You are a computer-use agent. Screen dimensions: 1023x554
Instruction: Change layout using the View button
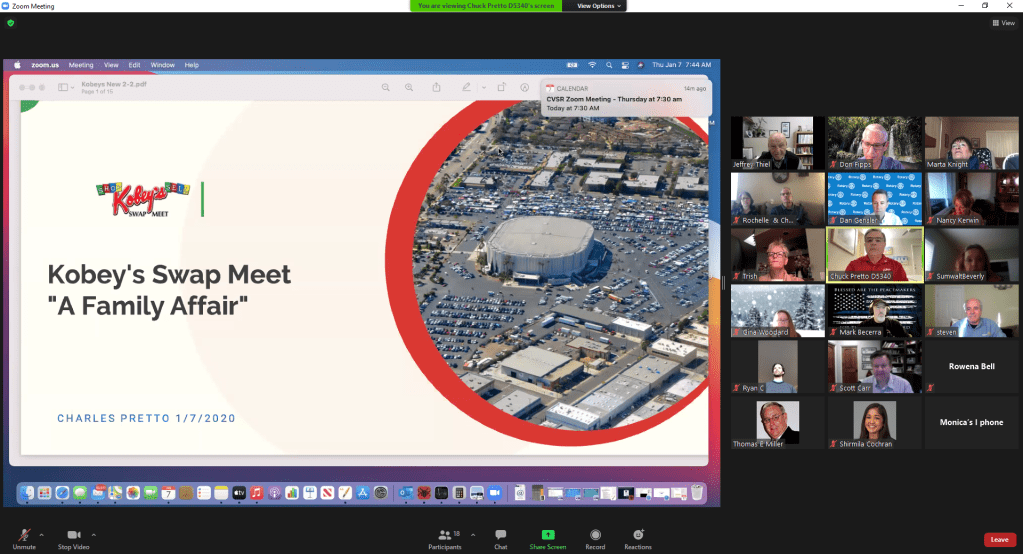1003,22
